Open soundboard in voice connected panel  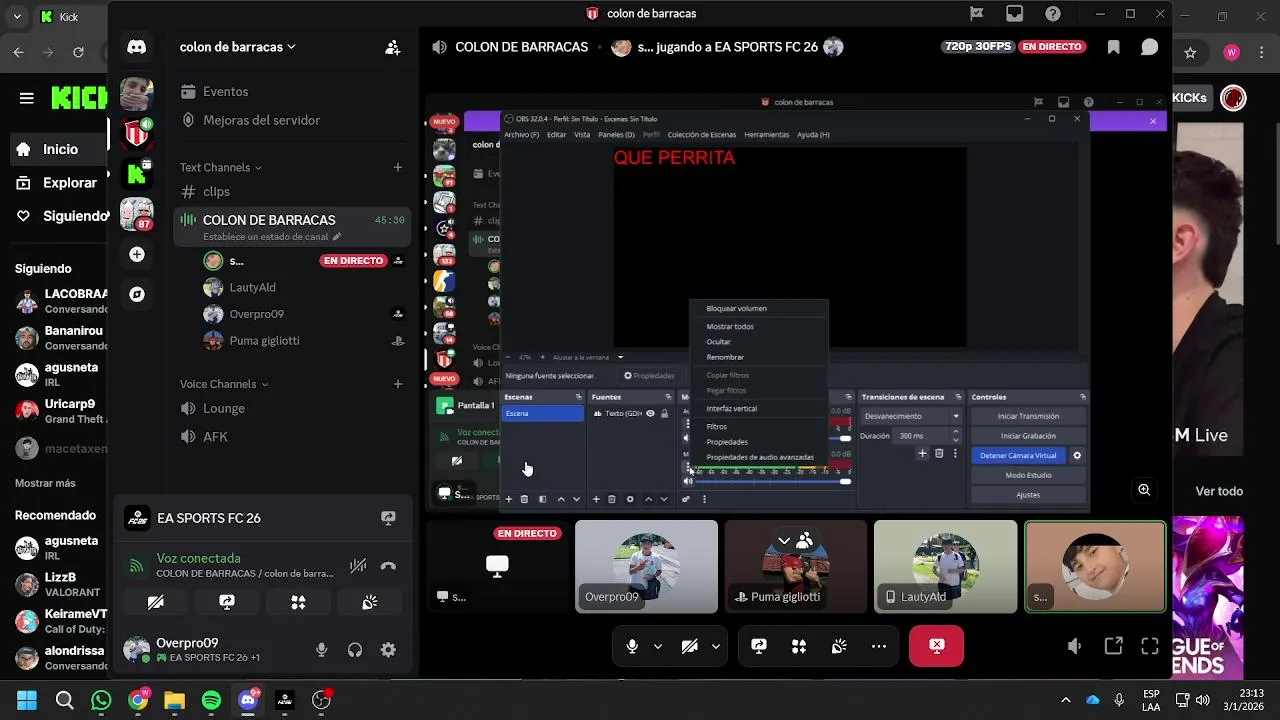[370, 602]
